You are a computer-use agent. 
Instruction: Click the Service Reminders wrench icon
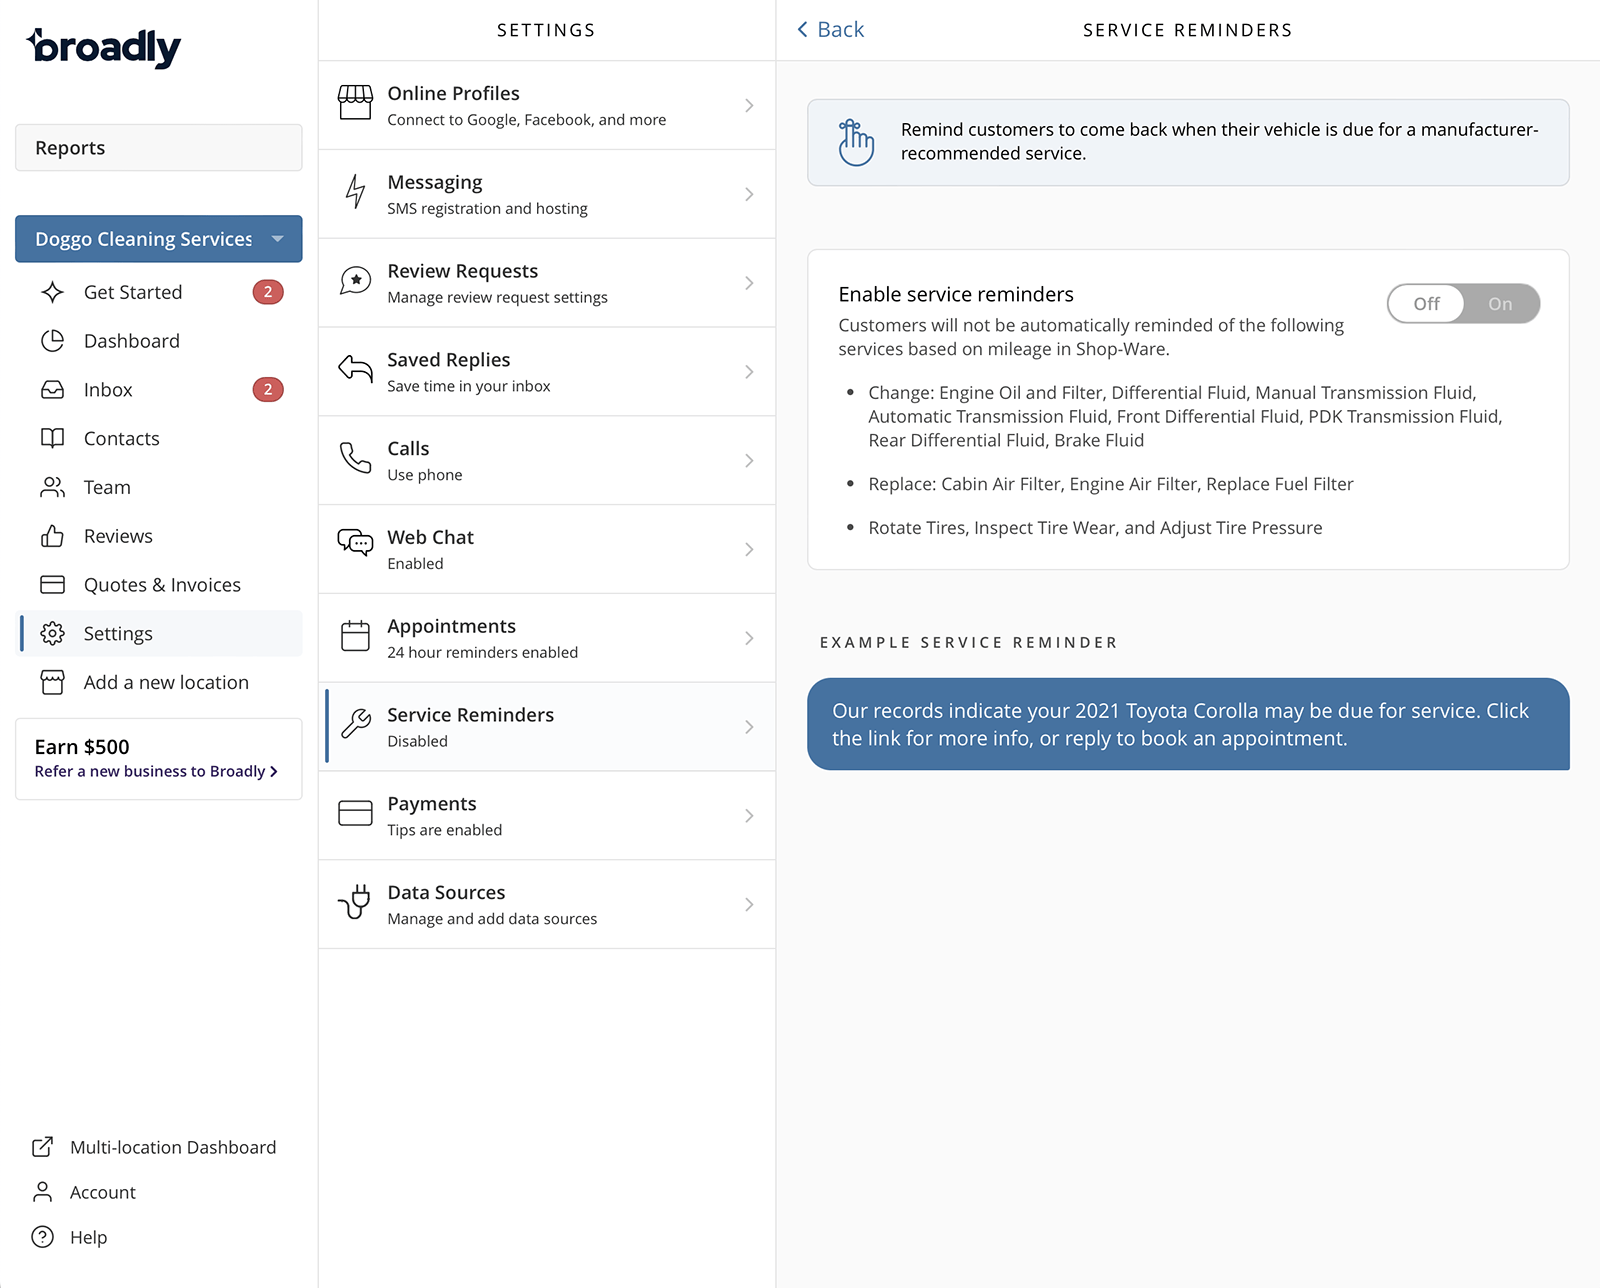click(355, 723)
